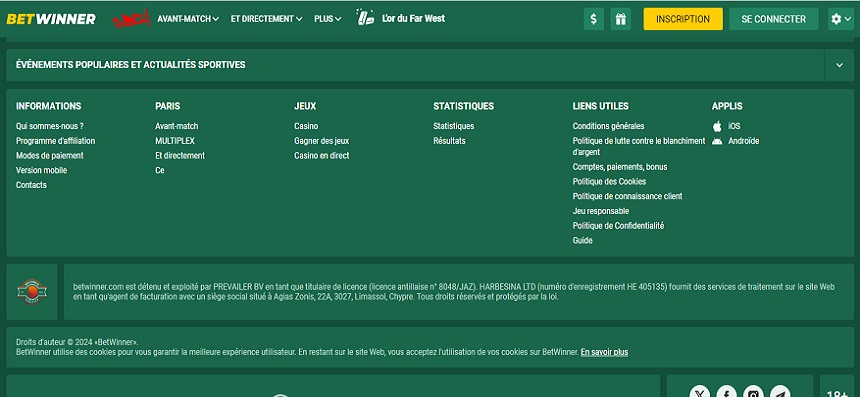
Task: Open Comptes, paiements, bonus link
Action: pyautogui.click(x=620, y=167)
